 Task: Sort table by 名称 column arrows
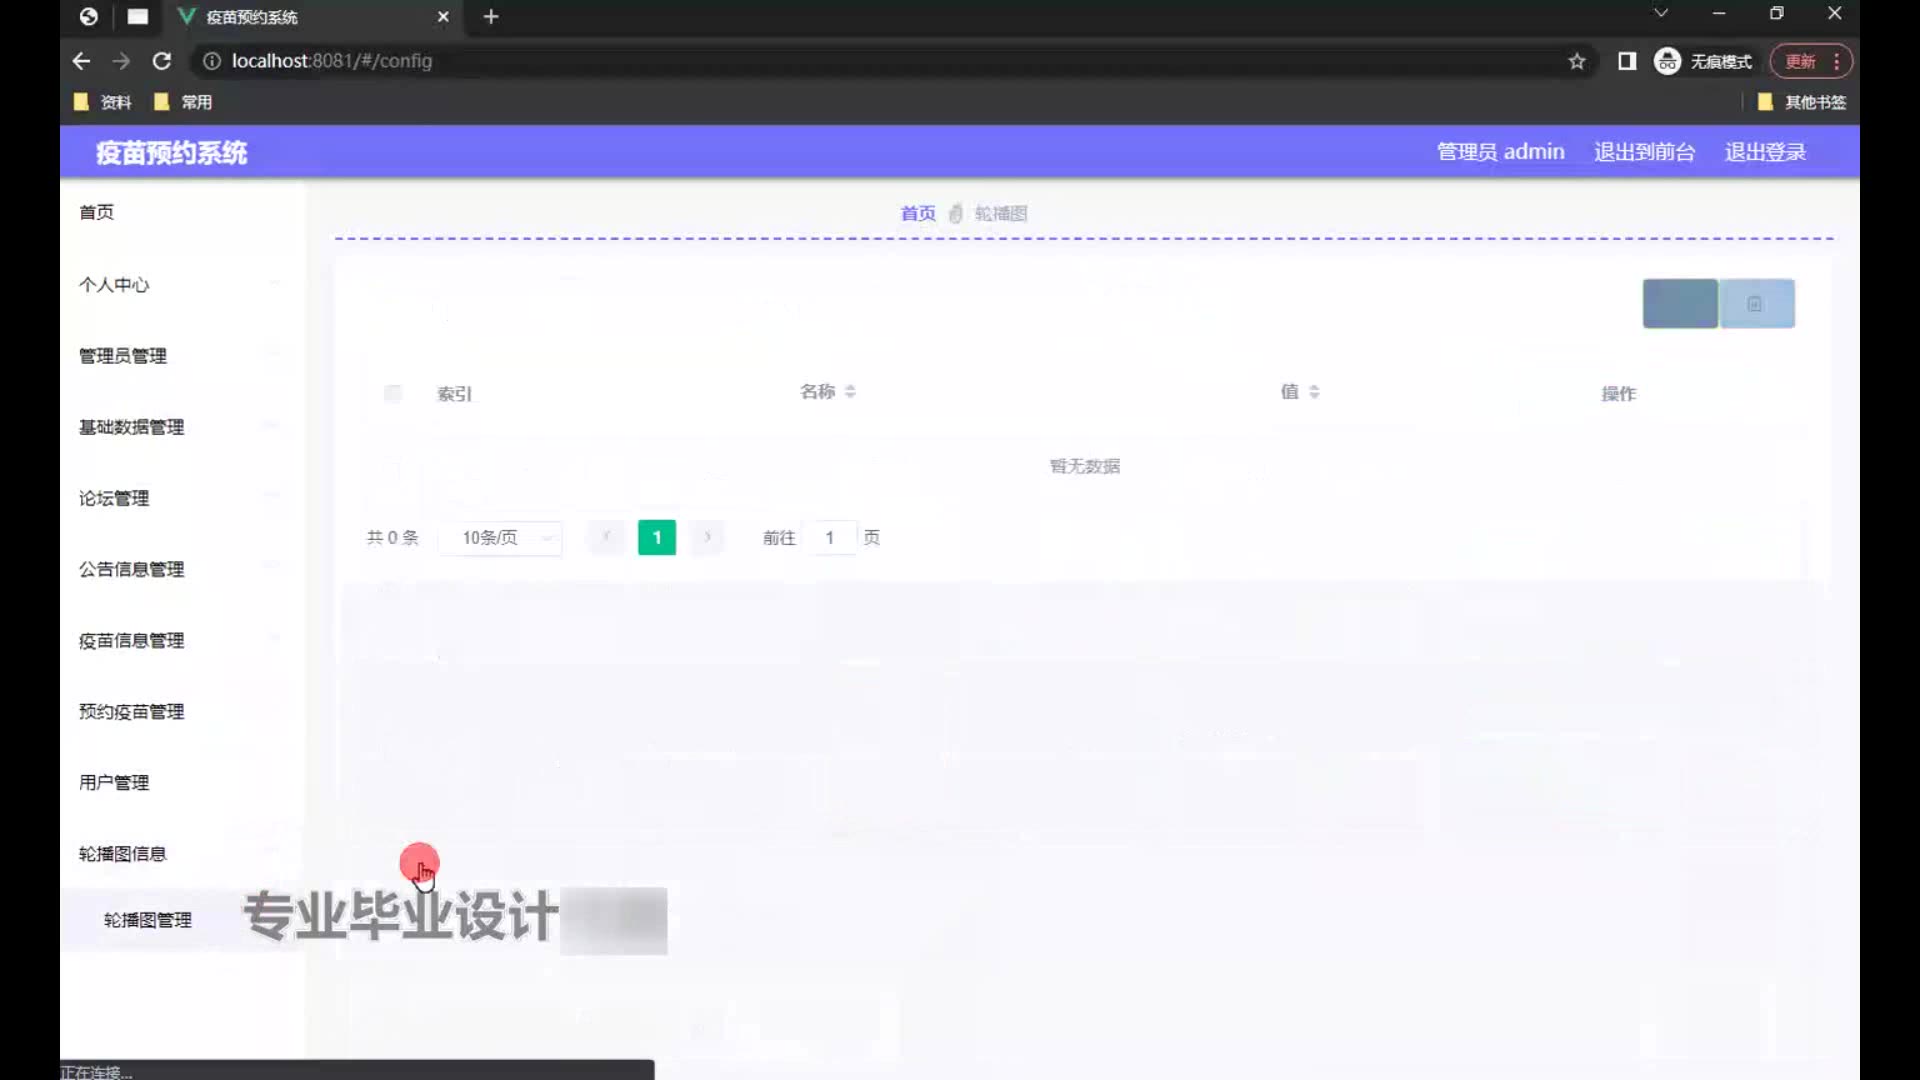[x=850, y=392]
